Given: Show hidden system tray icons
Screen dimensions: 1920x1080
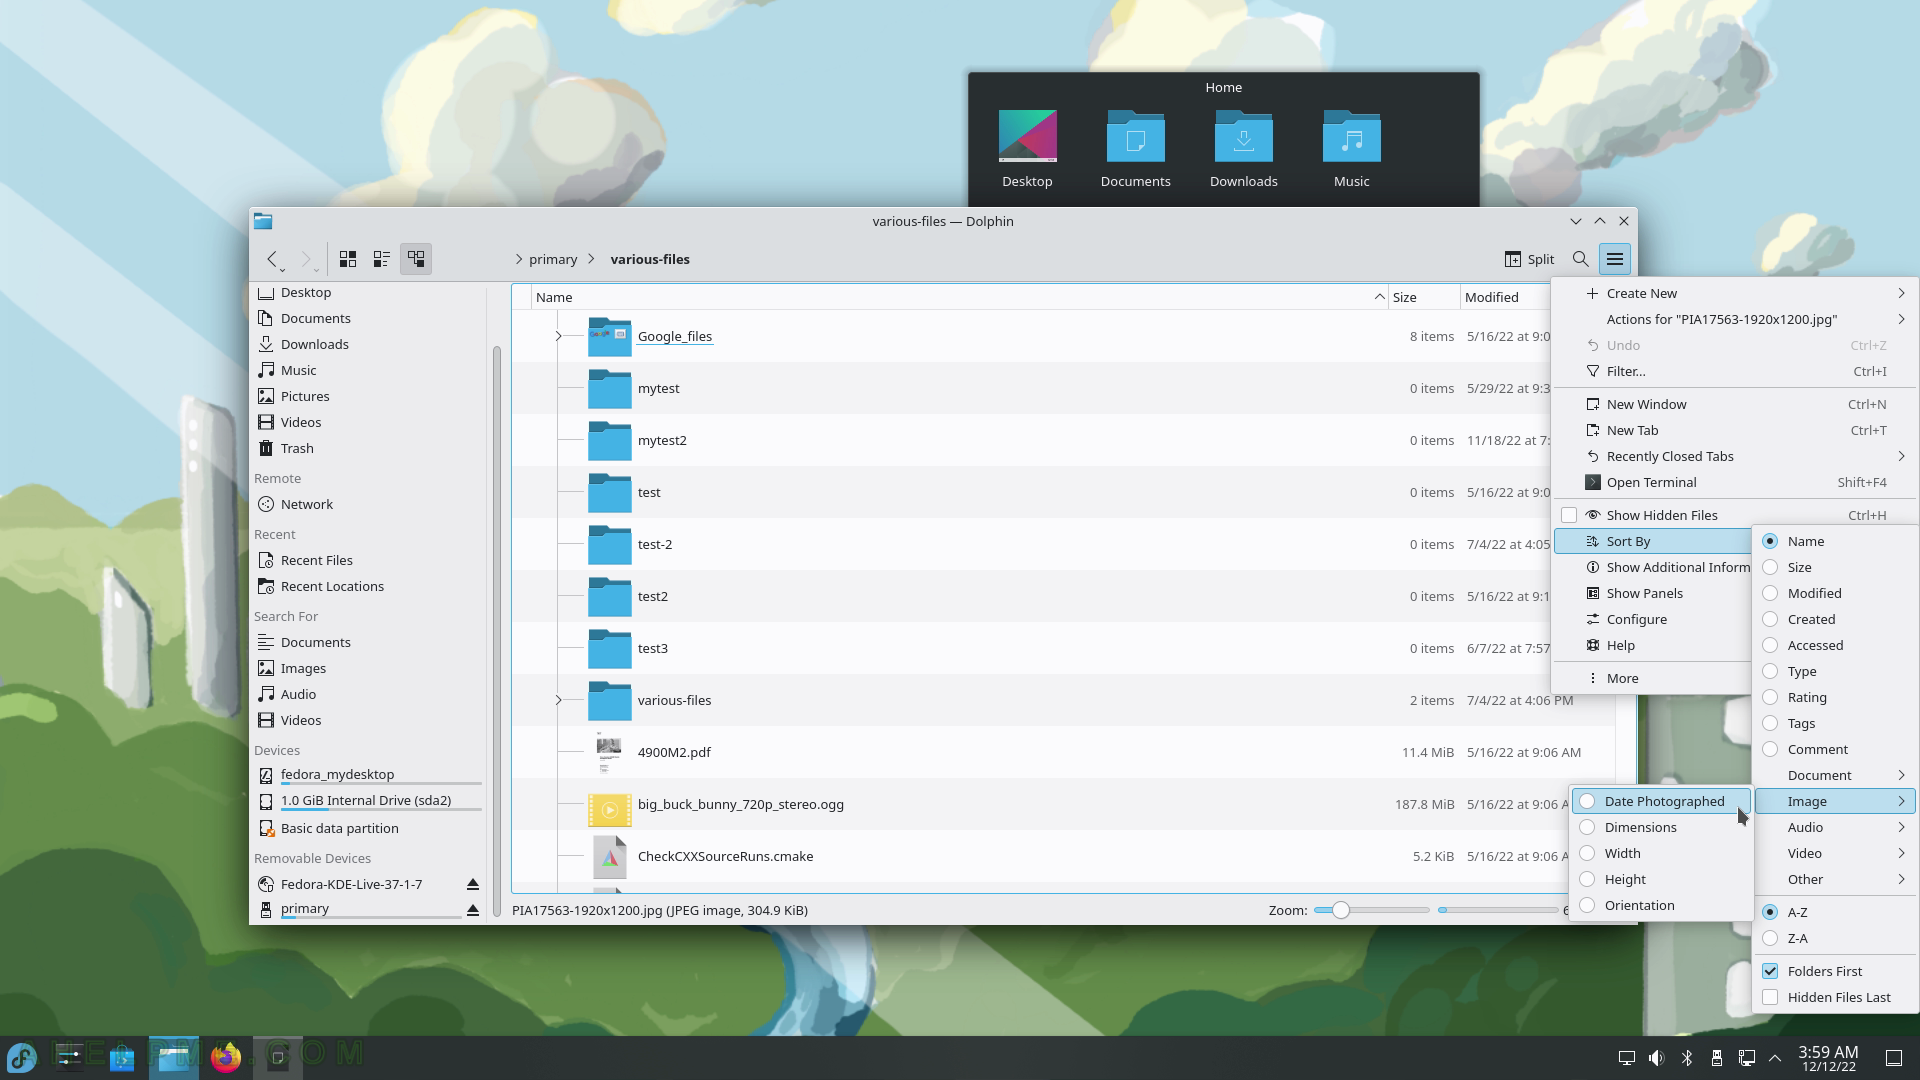Looking at the screenshot, I should [x=1775, y=1058].
